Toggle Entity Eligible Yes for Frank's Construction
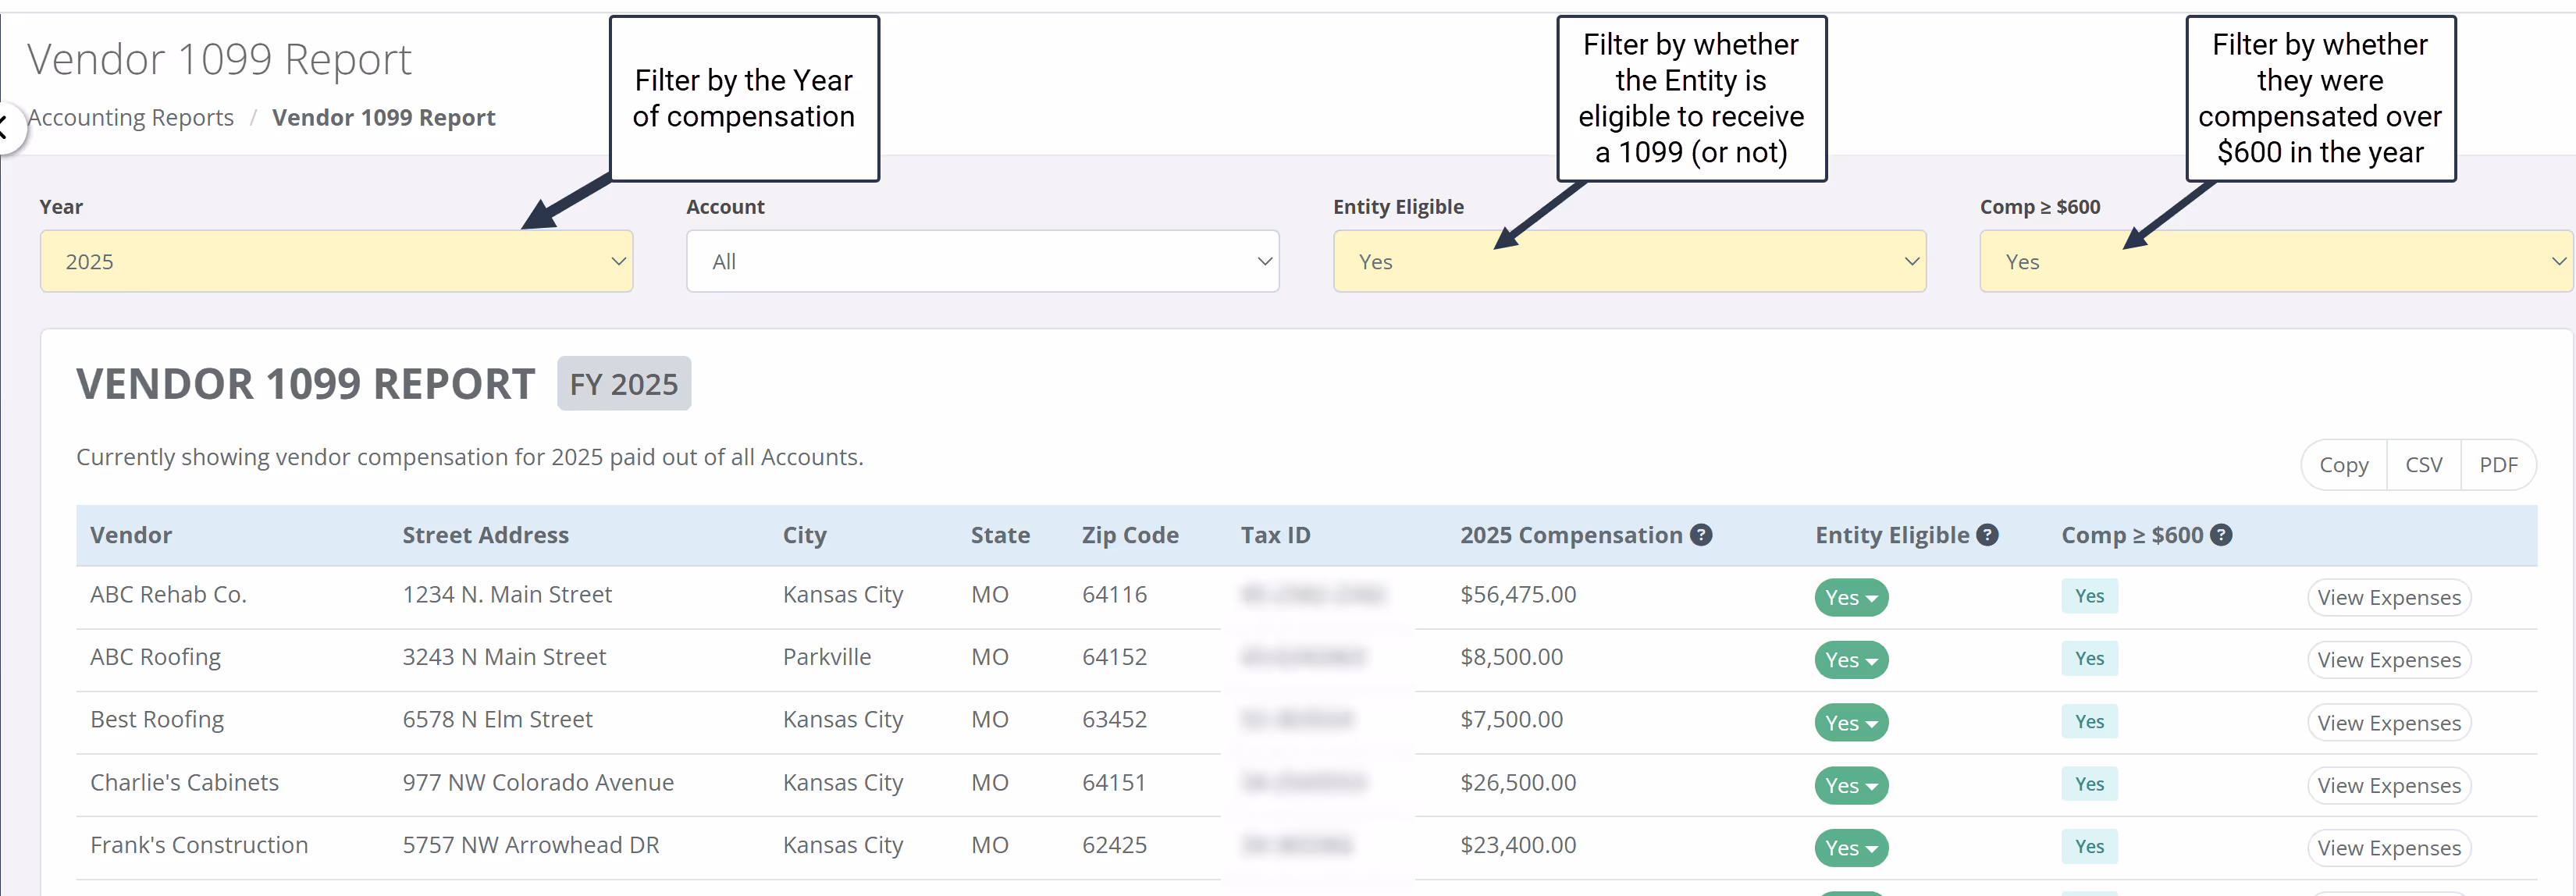This screenshot has height=896, width=2576. tap(1851, 848)
